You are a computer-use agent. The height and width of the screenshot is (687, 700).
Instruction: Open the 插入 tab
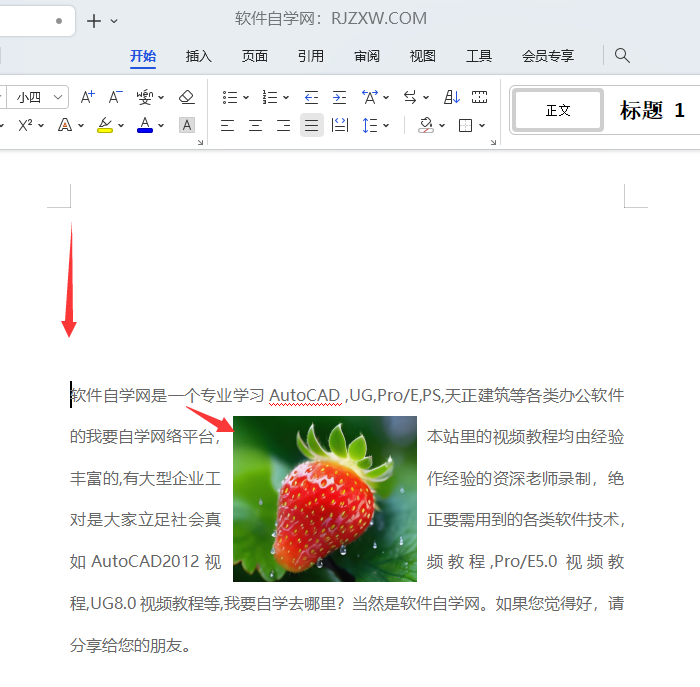pyautogui.click(x=199, y=56)
